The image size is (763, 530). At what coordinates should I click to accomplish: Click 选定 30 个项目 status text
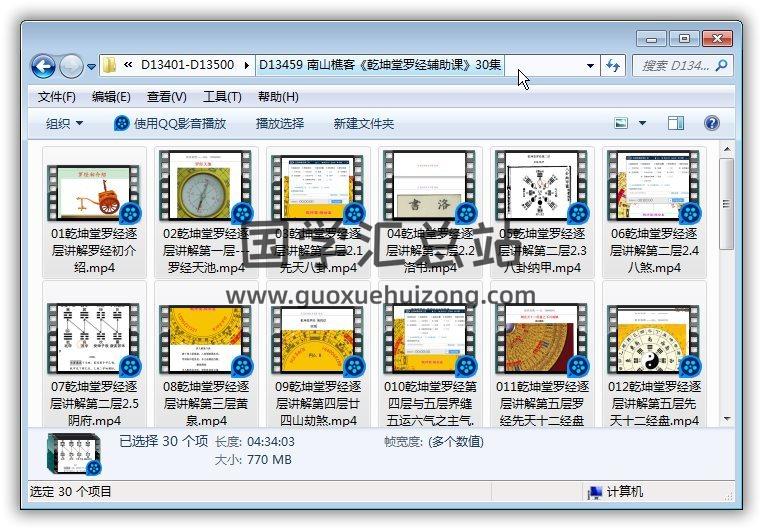tap(71, 492)
